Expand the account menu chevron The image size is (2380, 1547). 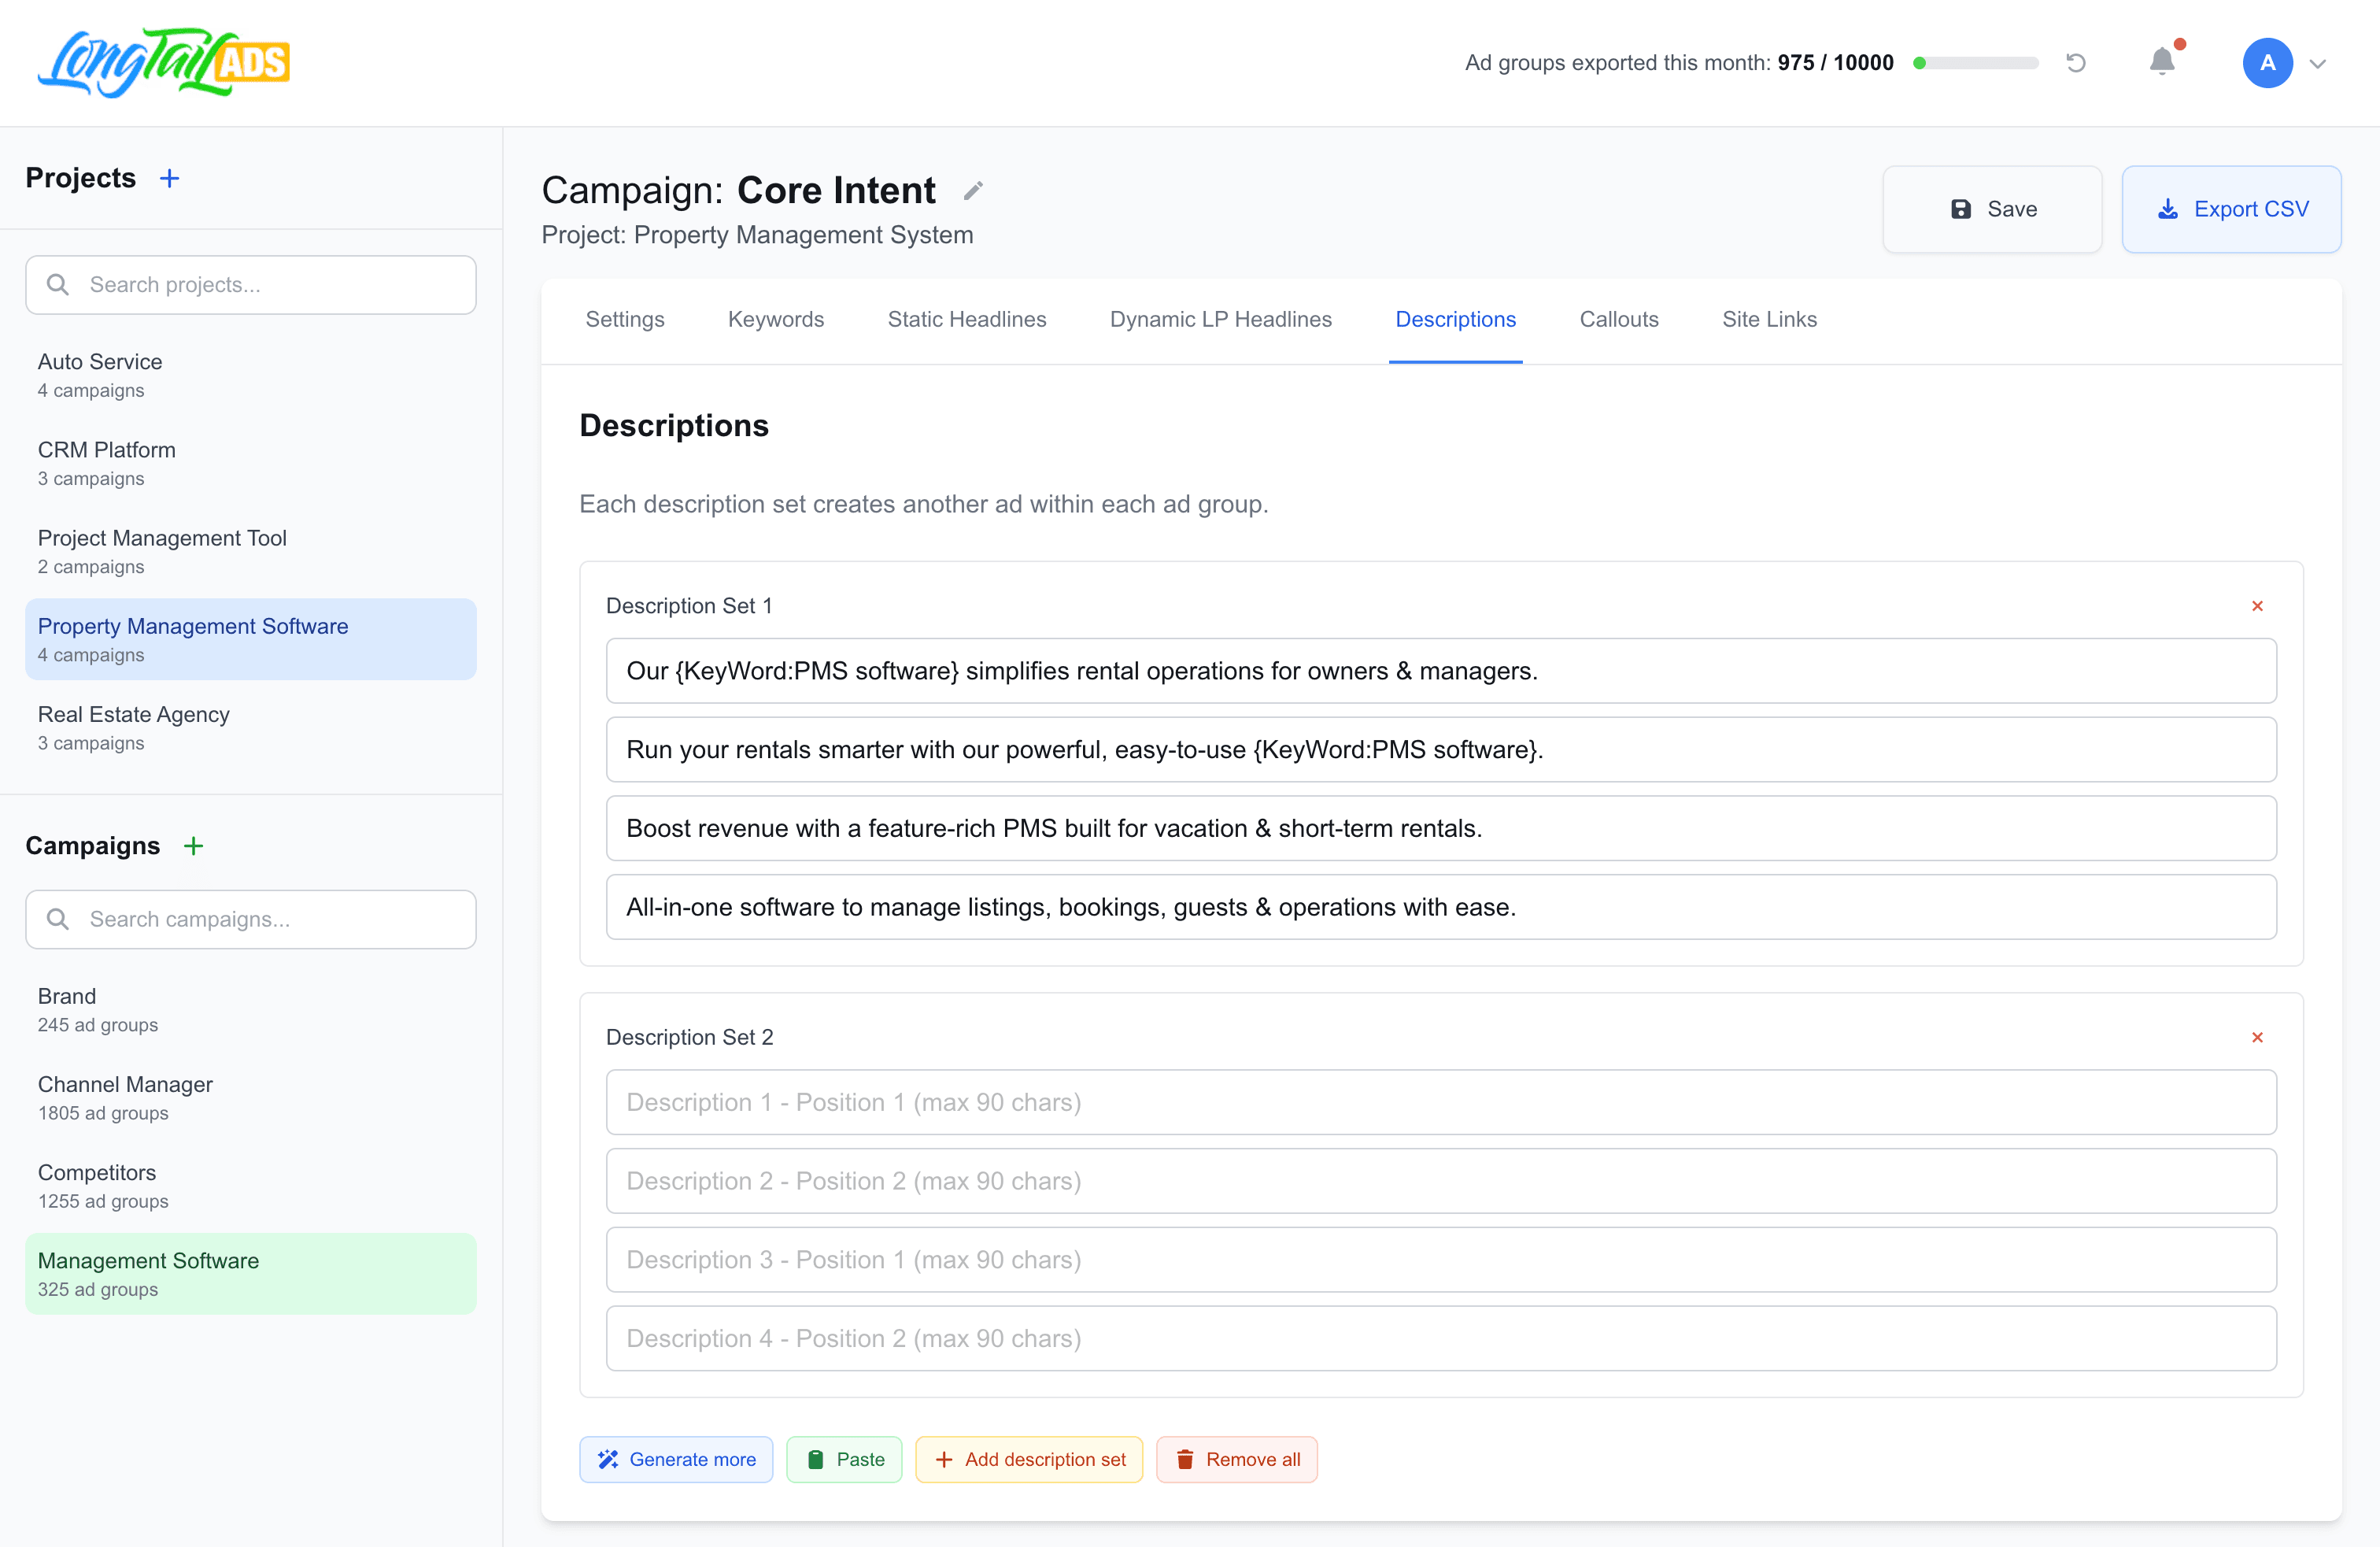click(2317, 64)
